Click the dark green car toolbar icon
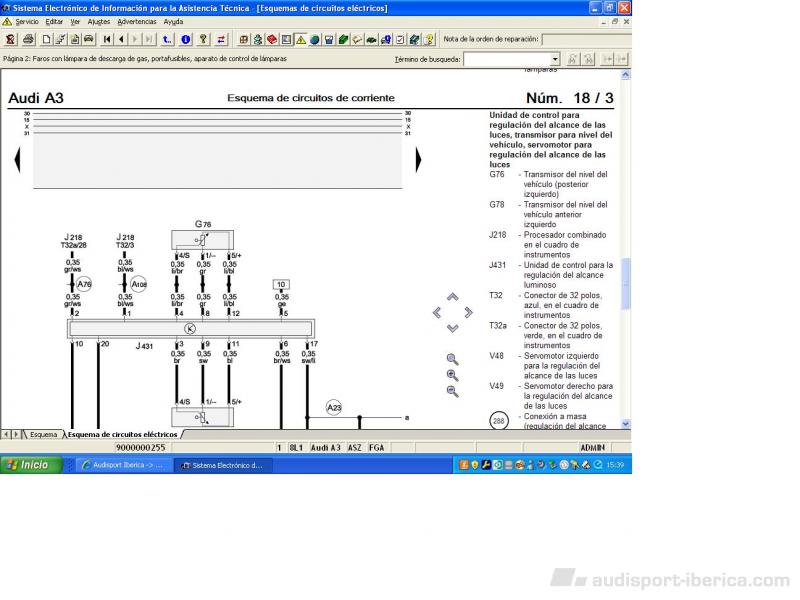Viewport: 800px width, 600px height. (372, 39)
